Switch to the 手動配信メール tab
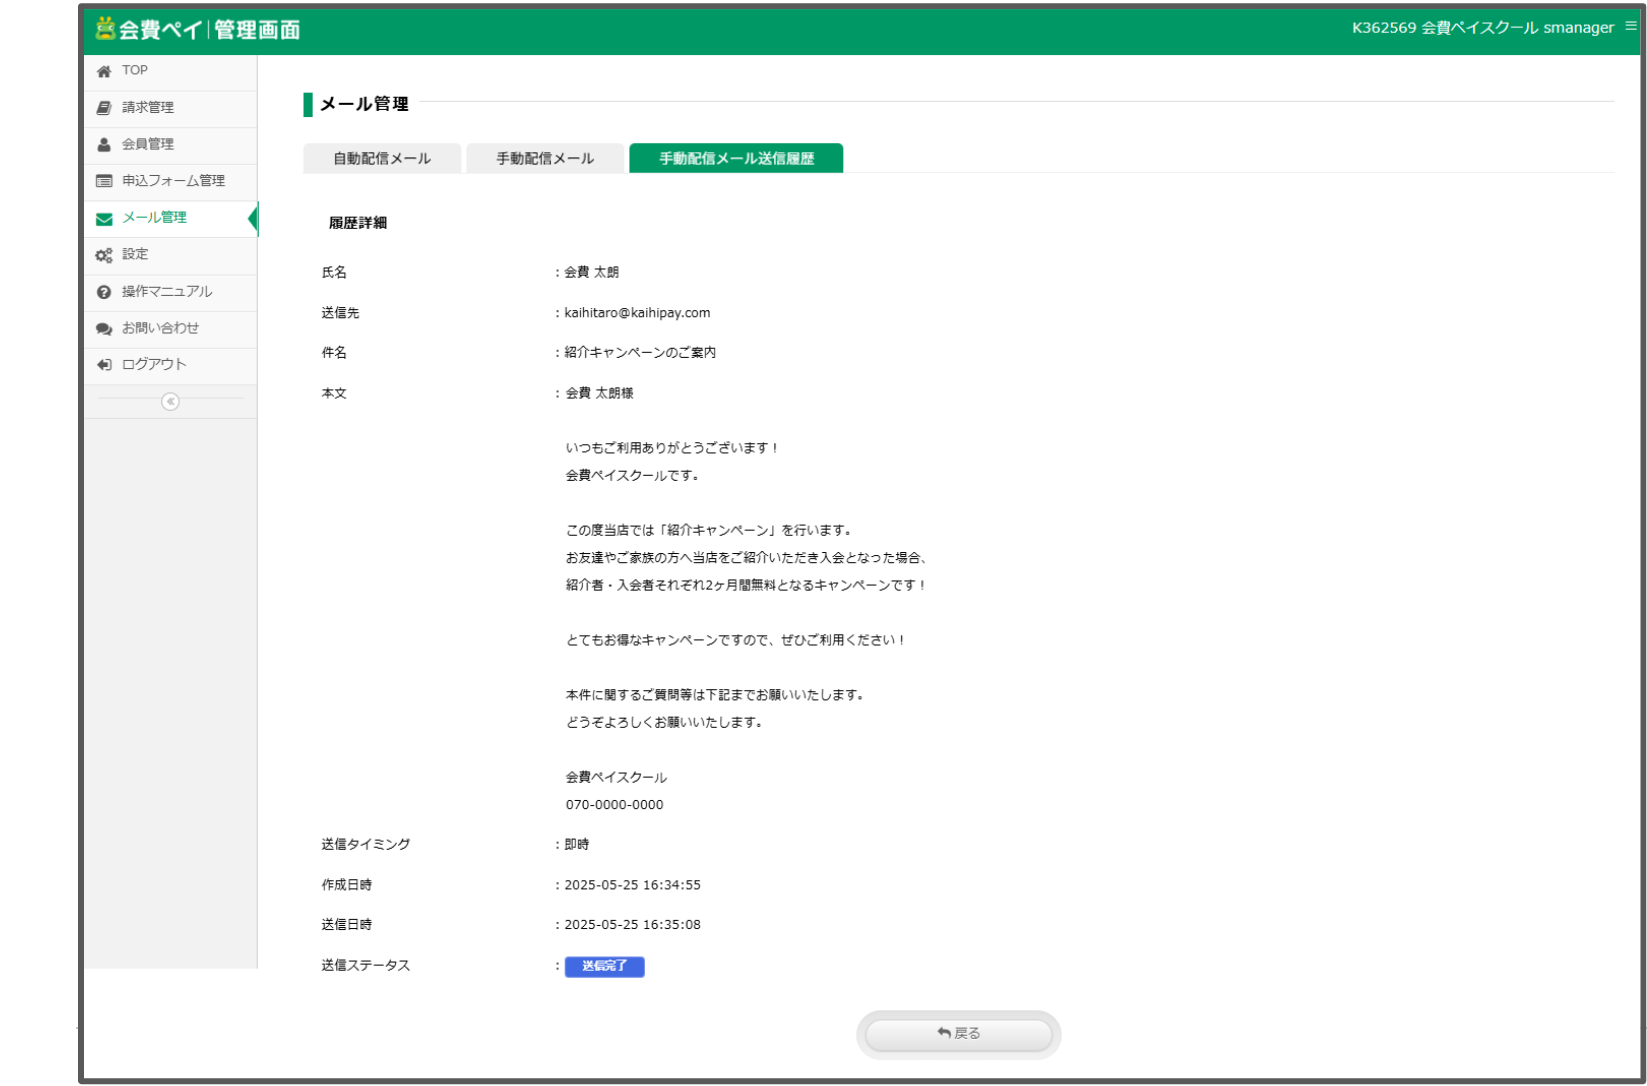This screenshot has height=1086, width=1647. click(544, 158)
